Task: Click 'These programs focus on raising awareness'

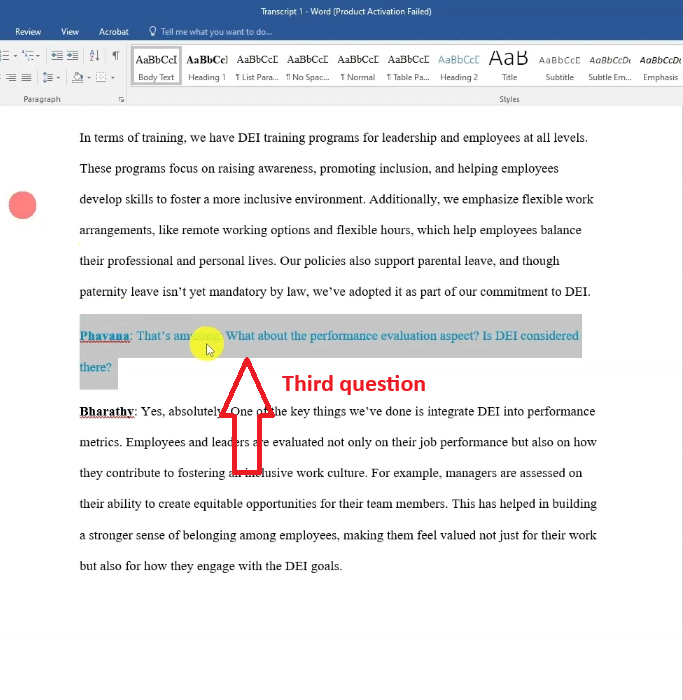Action: (x=197, y=169)
